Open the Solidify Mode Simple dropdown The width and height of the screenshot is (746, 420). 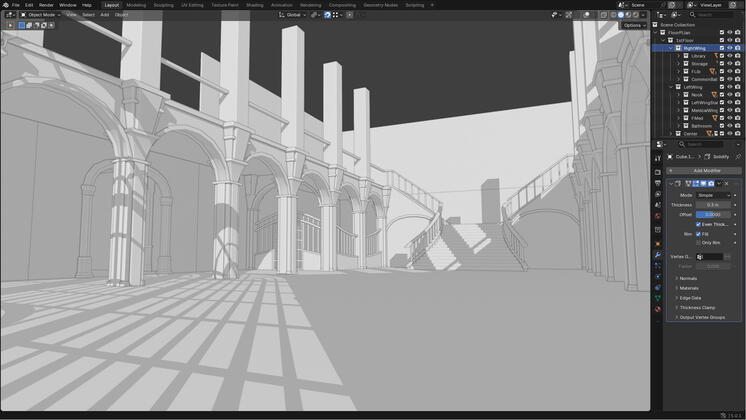coord(713,195)
